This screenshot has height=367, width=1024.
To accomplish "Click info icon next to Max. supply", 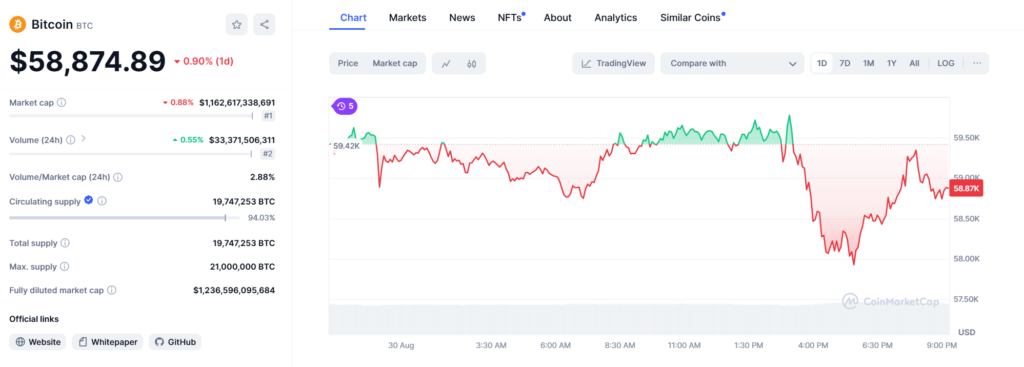I will pyautogui.click(x=65, y=266).
